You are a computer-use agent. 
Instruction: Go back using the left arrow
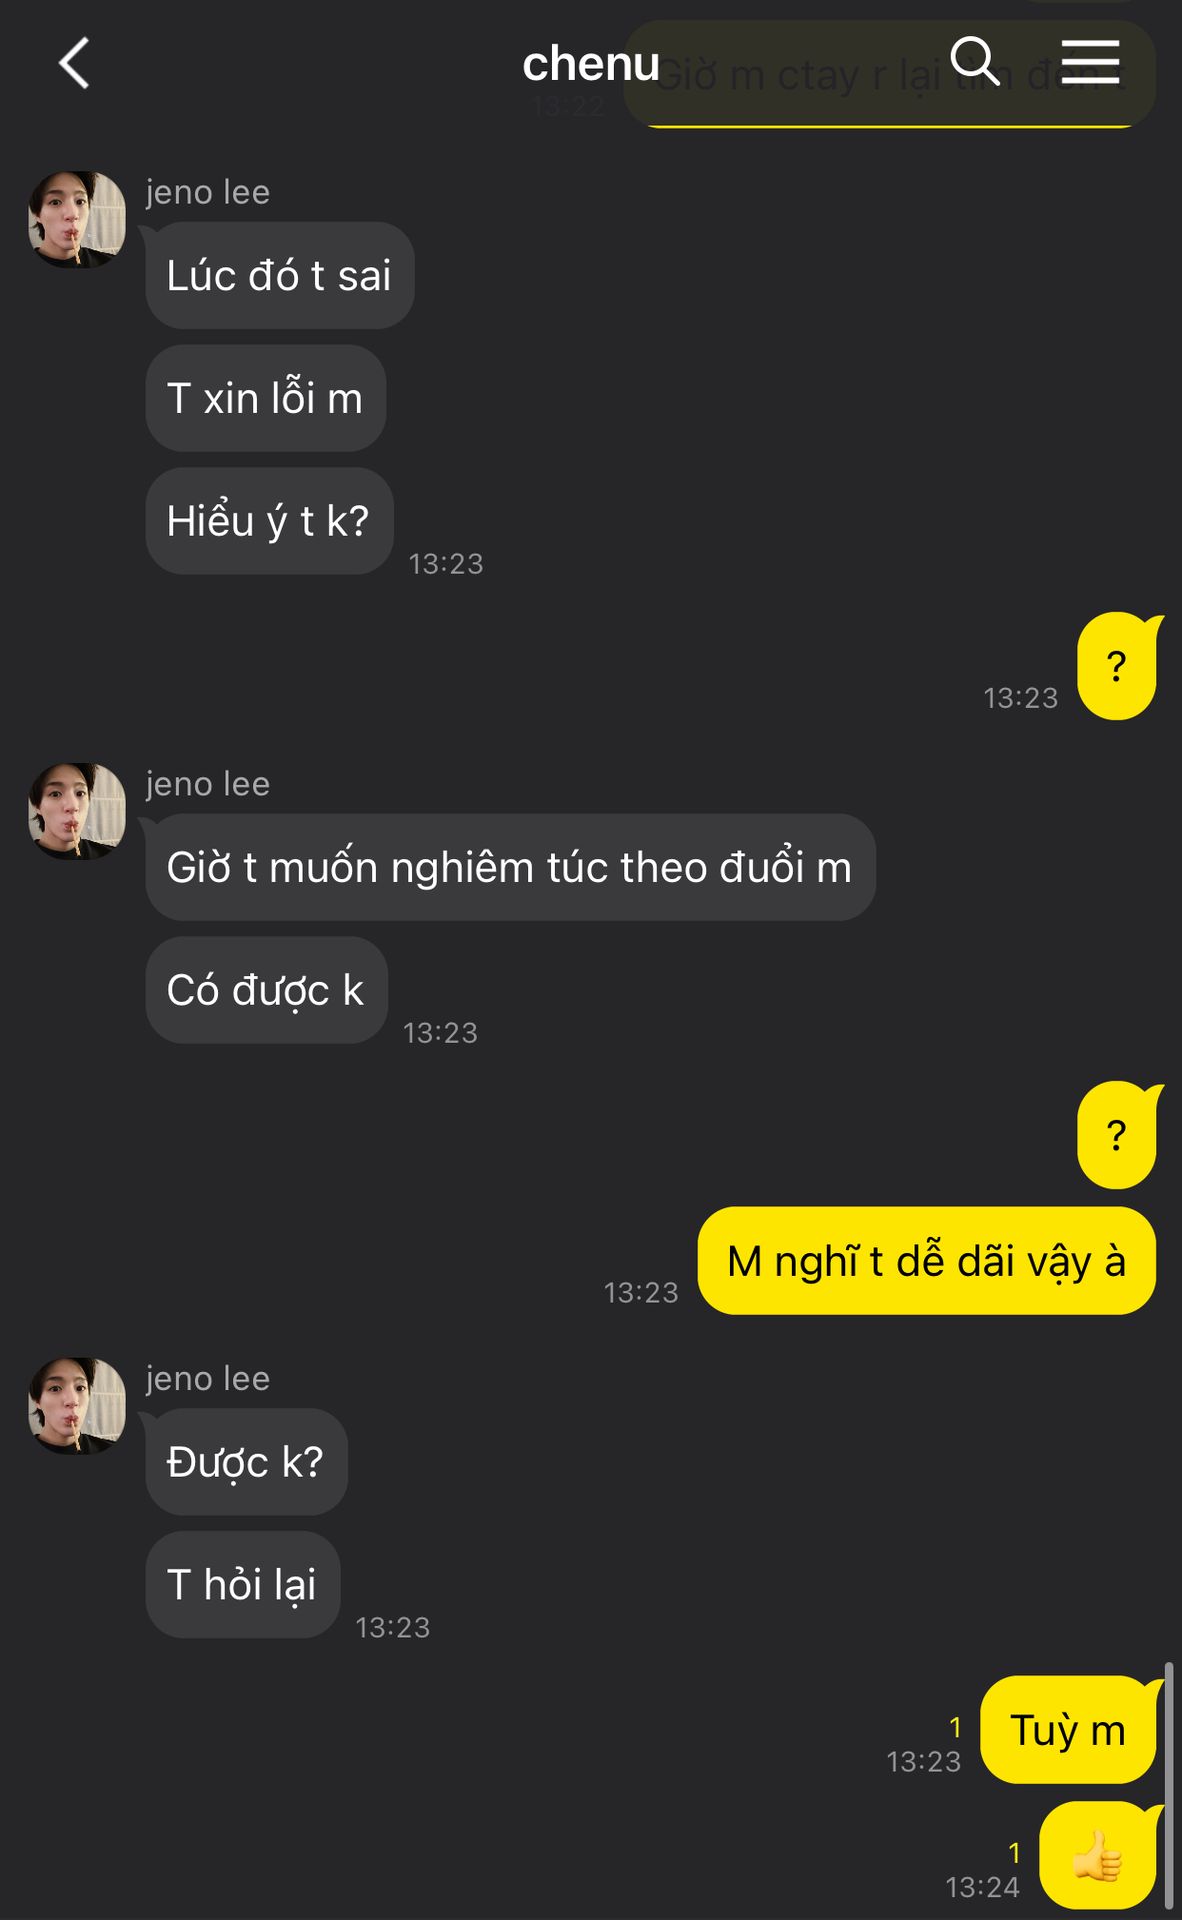point(74,63)
